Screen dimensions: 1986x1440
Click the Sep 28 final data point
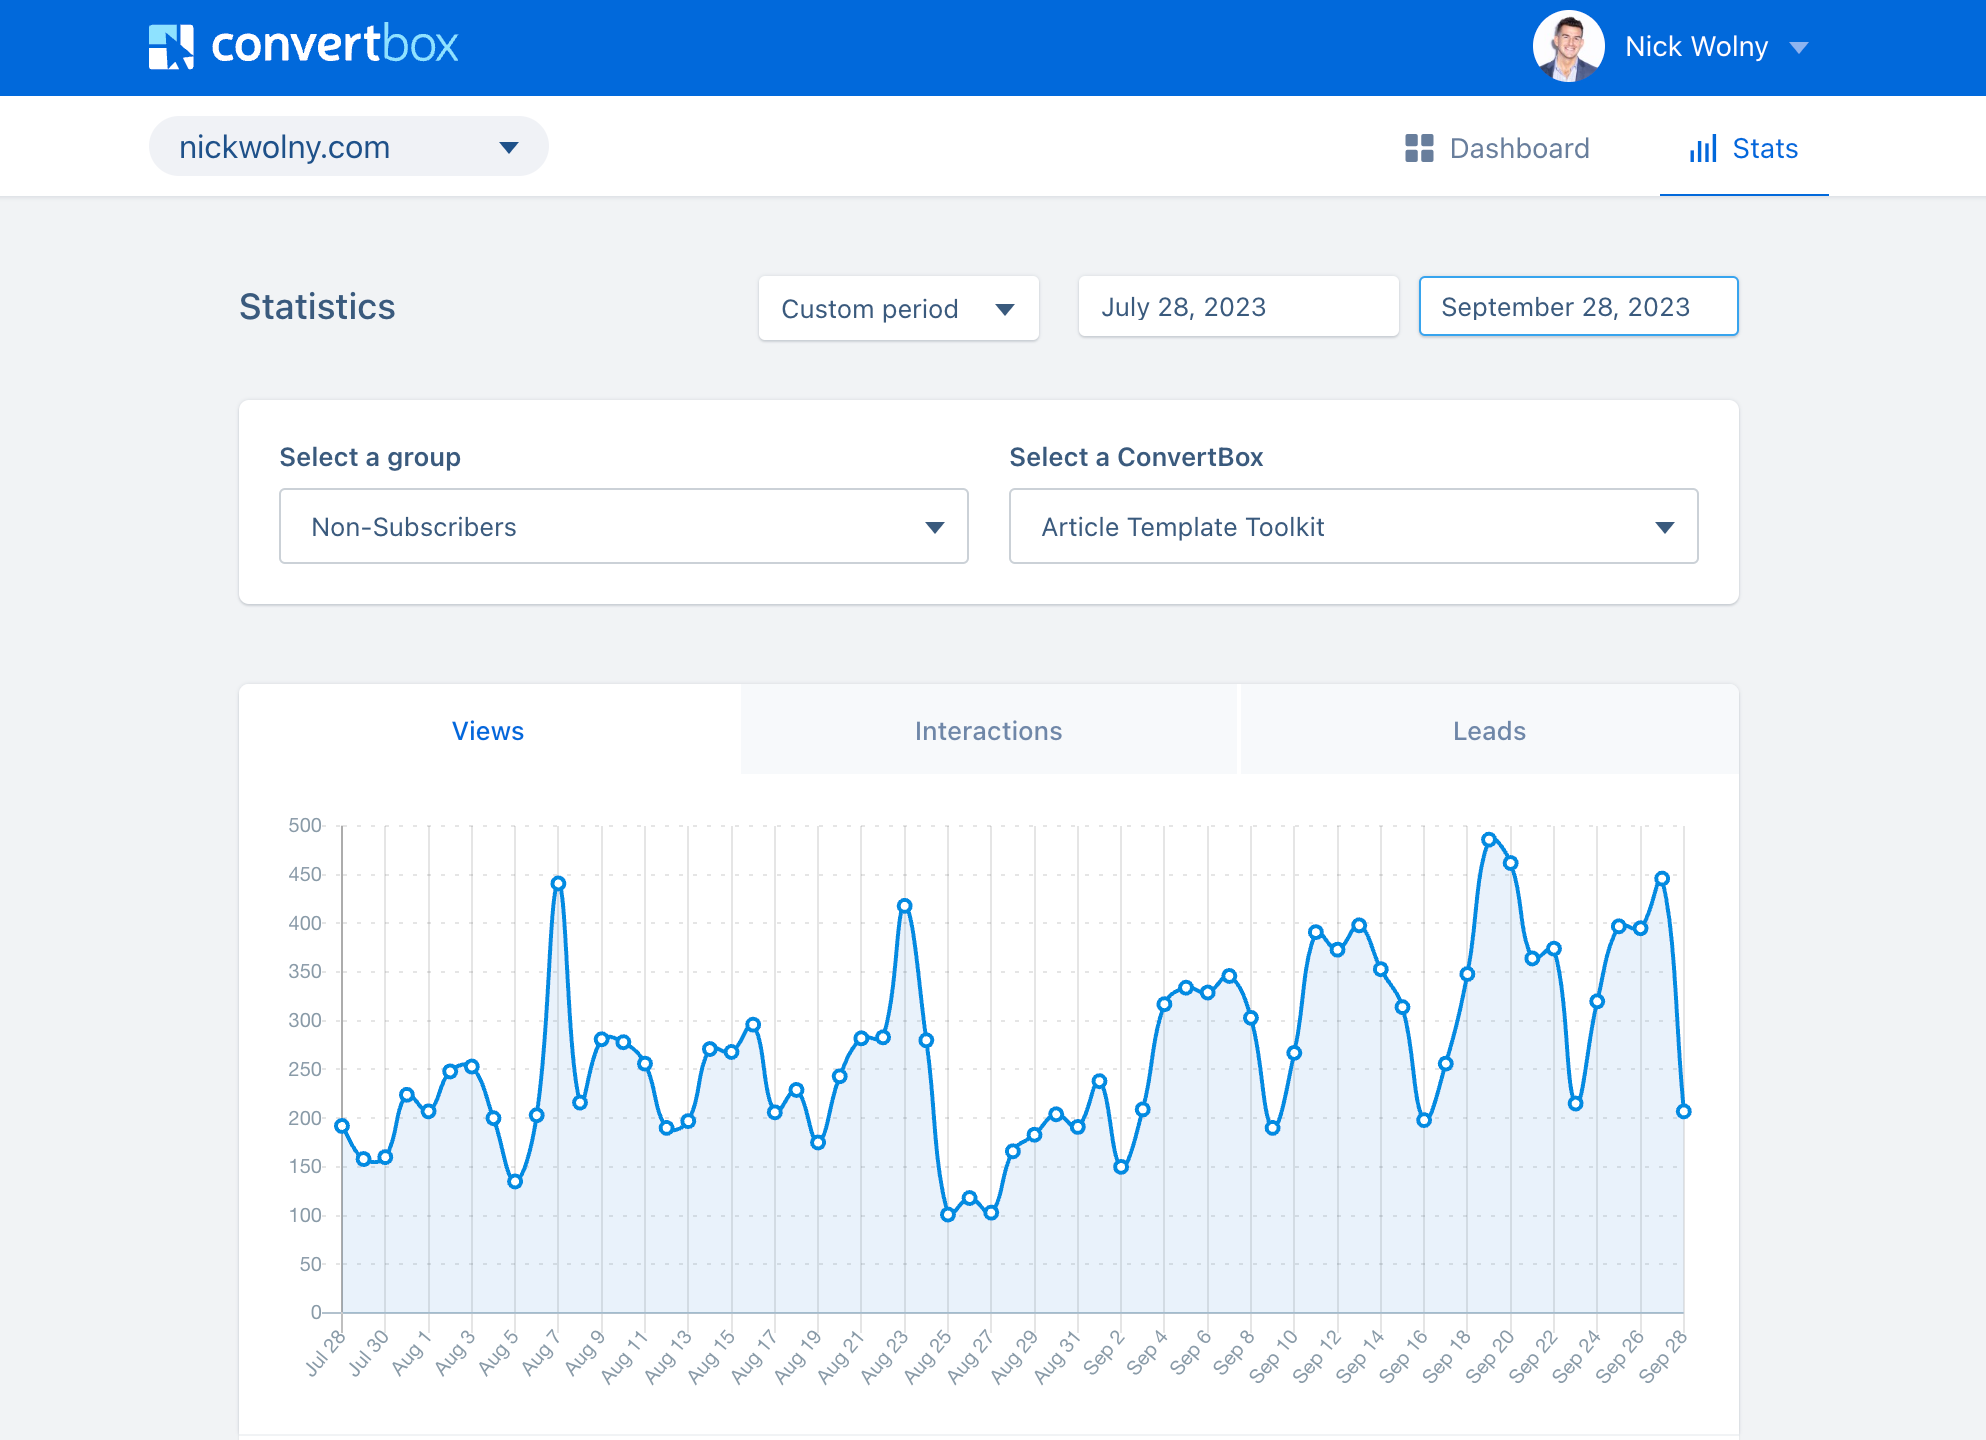(1684, 1111)
